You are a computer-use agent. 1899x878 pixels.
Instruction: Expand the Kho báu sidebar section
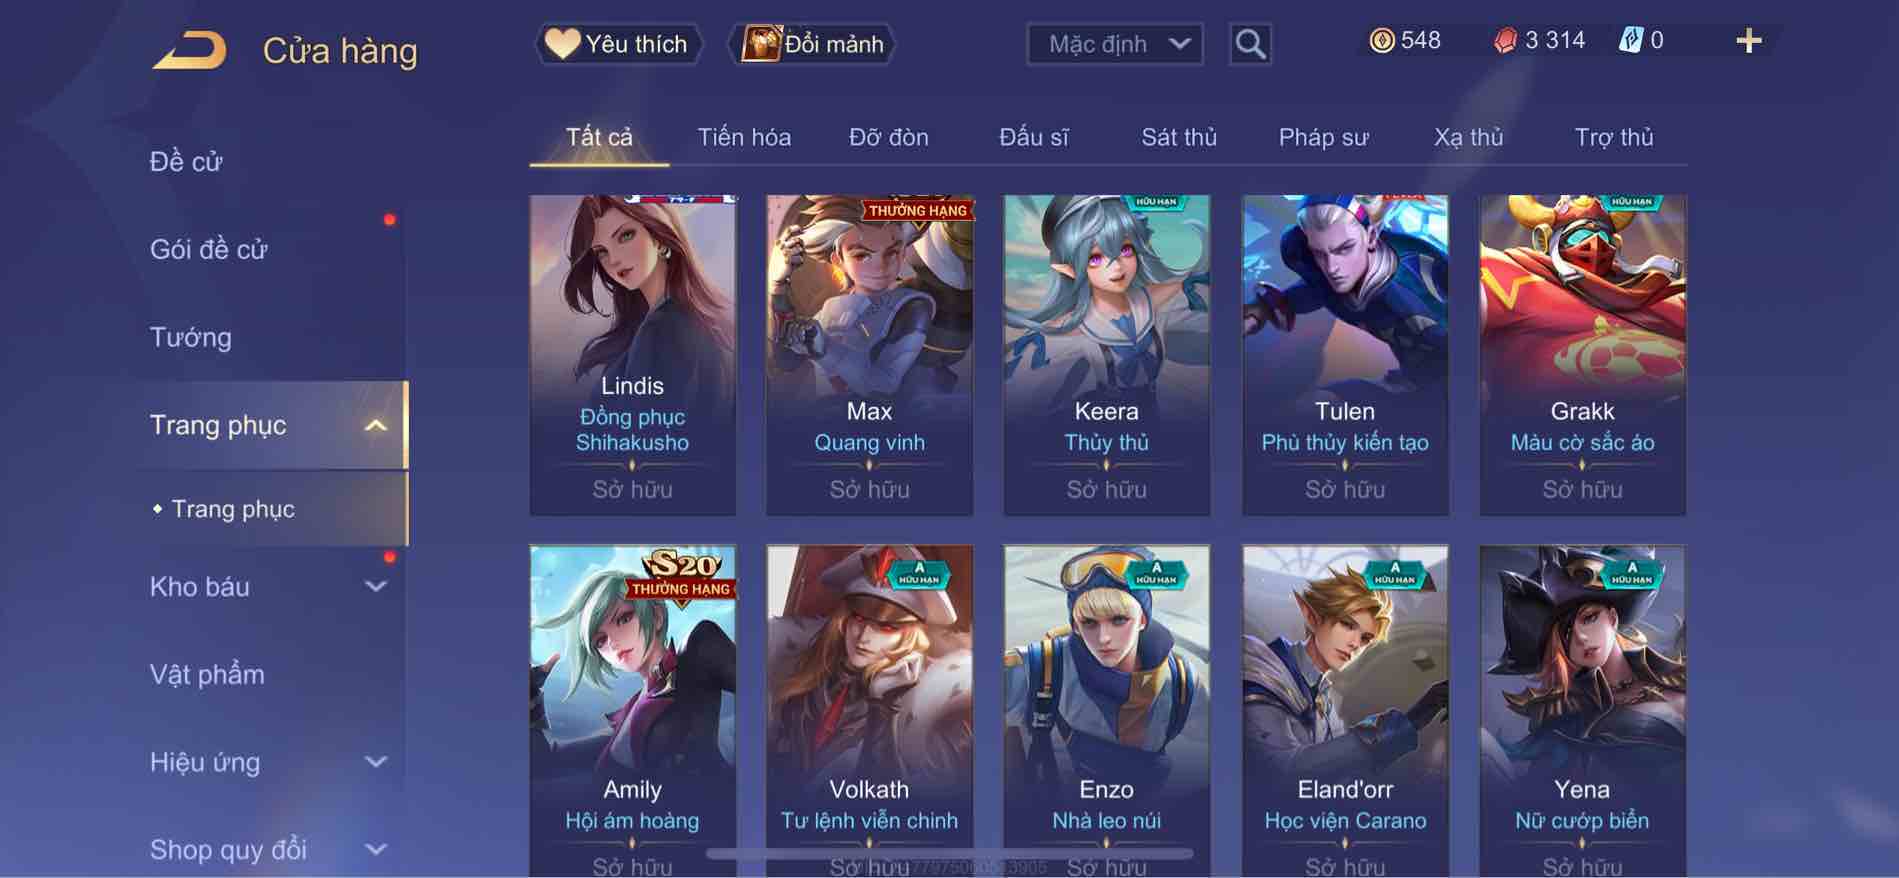pyautogui.click(x=375, y=587)
